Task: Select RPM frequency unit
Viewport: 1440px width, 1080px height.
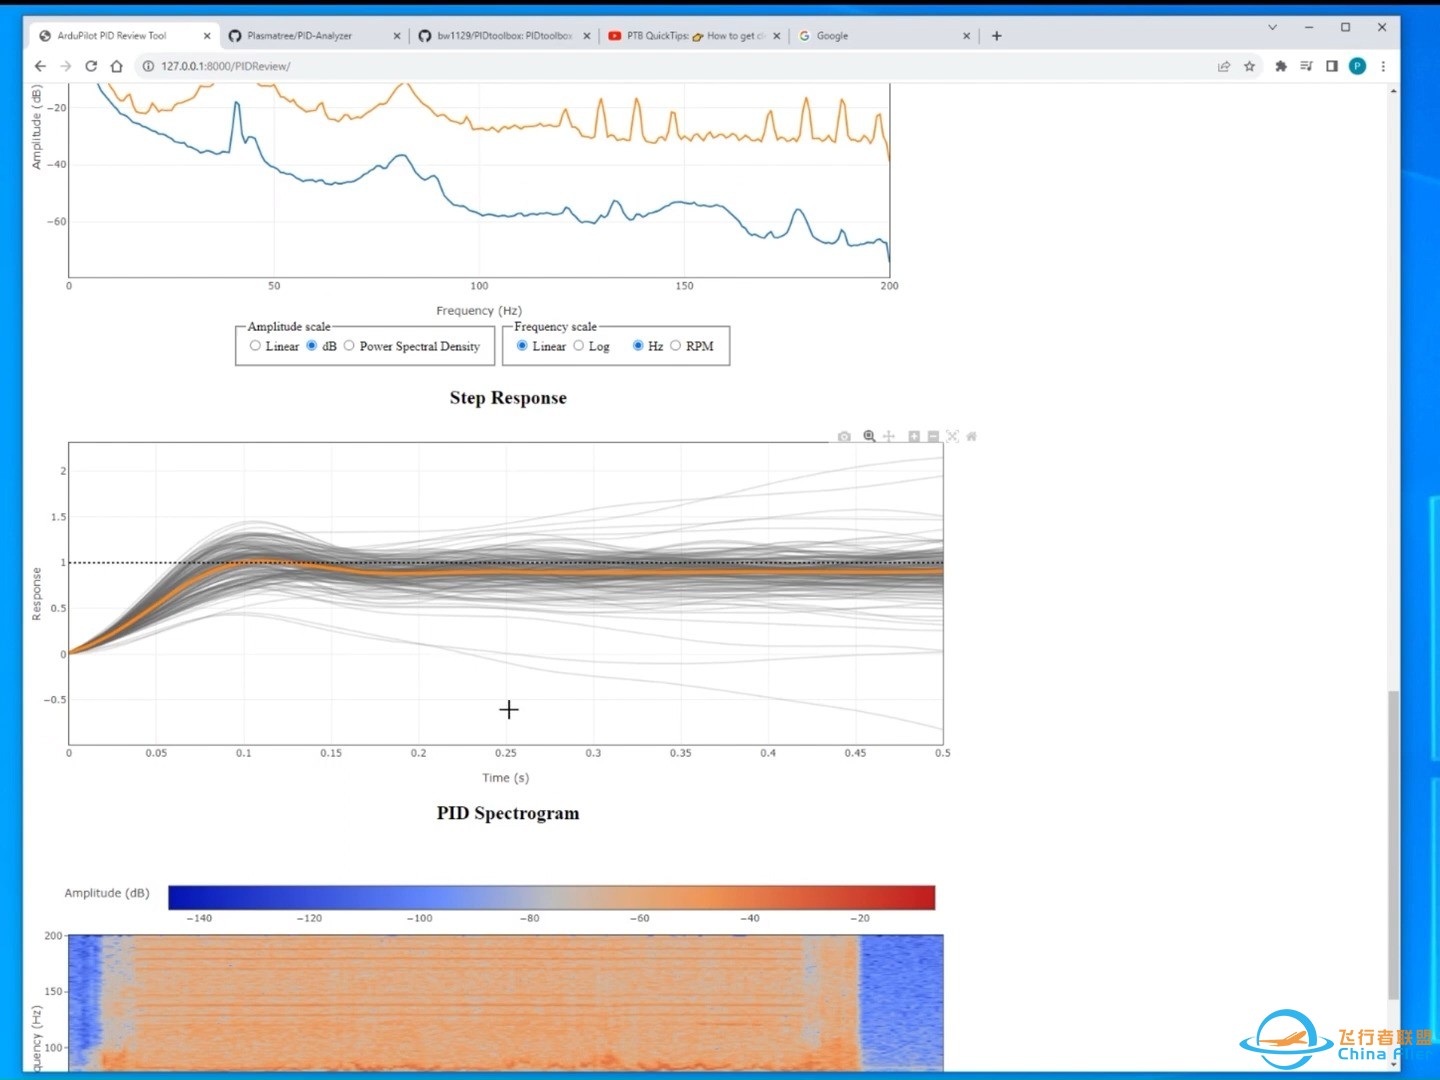Action: 675,346
